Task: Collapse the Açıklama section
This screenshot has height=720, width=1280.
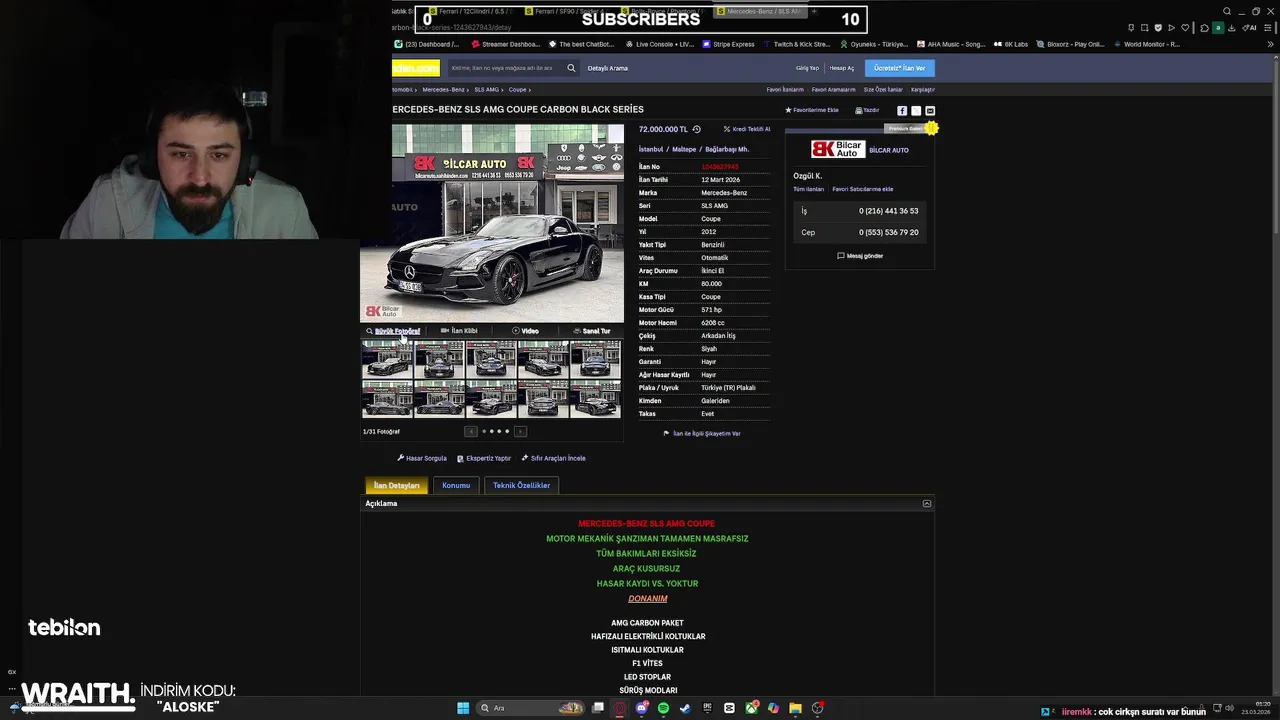Action: [x=927, y=504]
